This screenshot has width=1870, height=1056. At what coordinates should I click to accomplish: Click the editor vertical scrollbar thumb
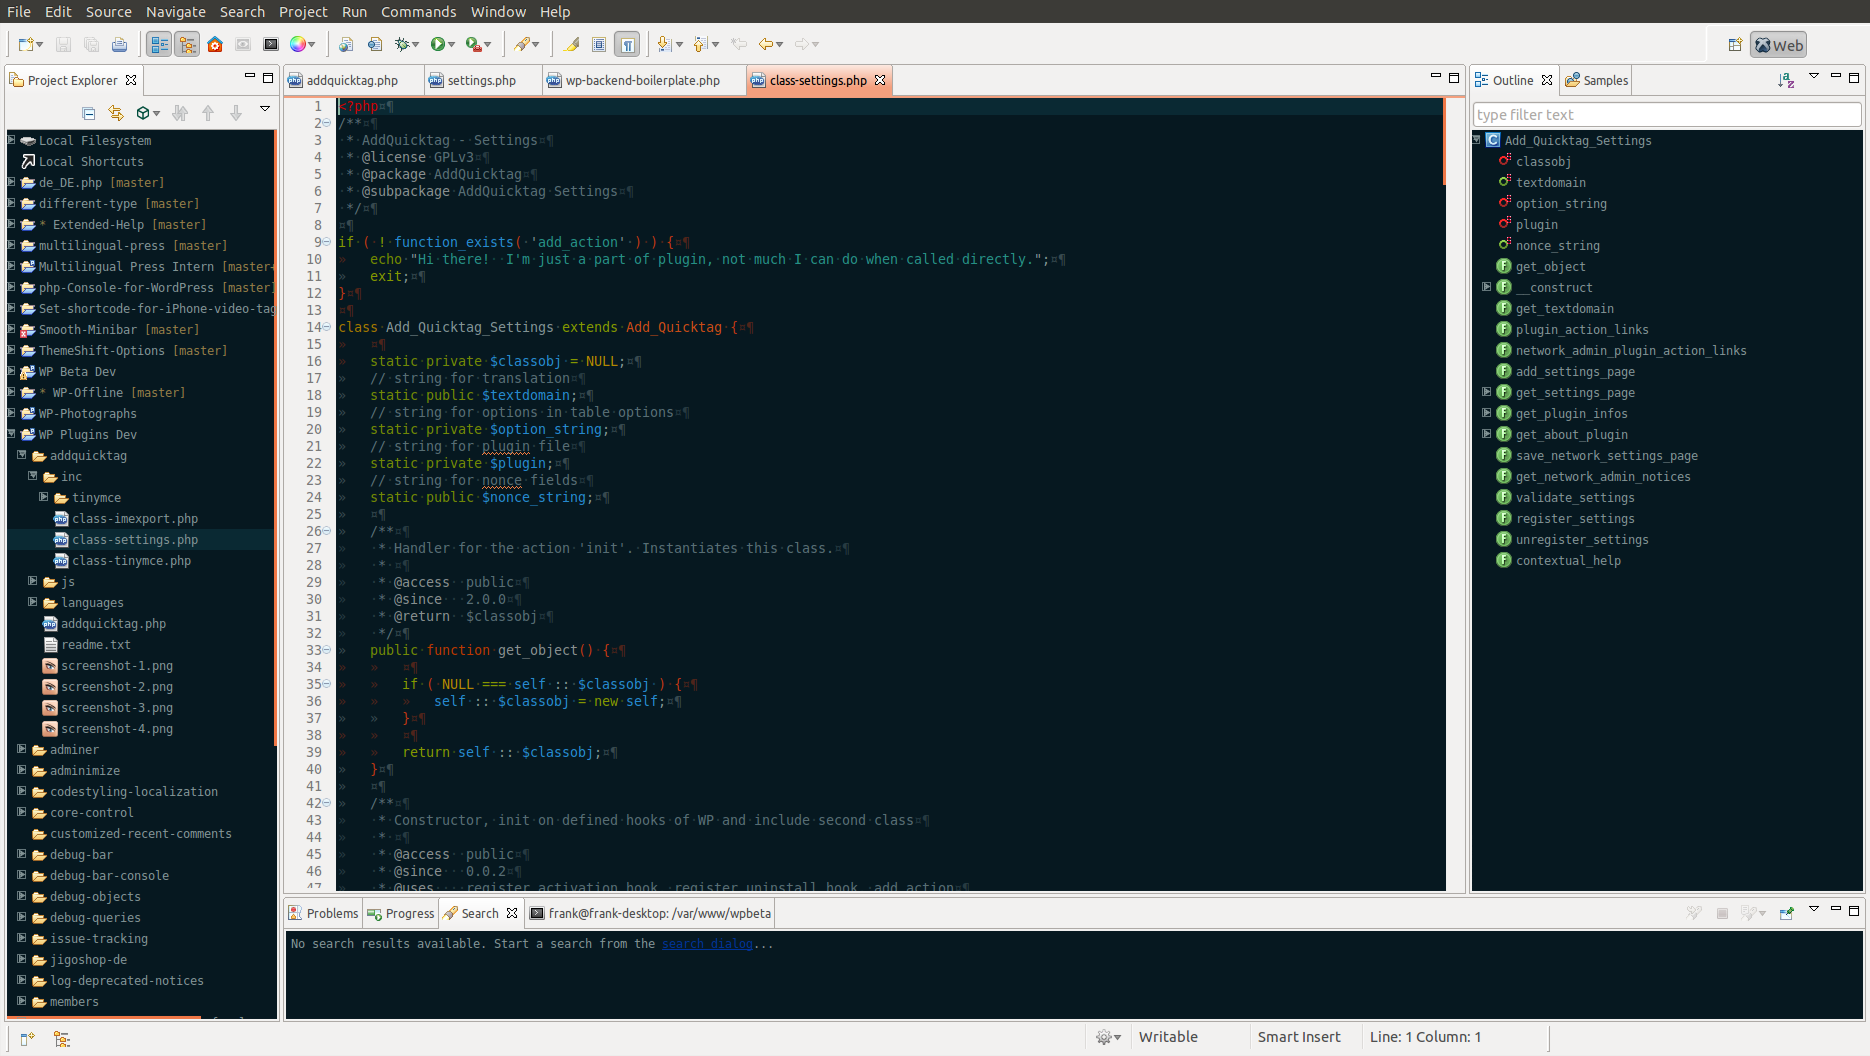1444,142
